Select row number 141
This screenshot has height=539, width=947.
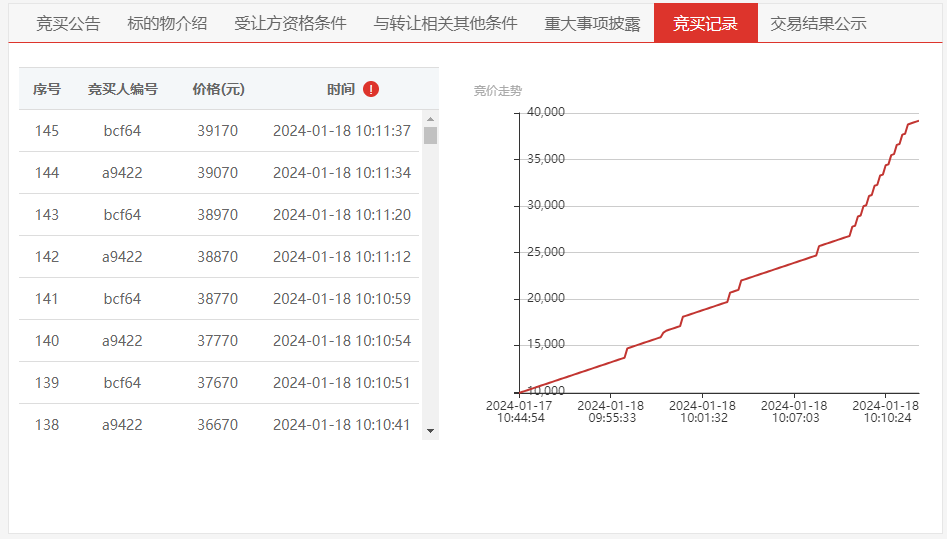tap(47, 299)
